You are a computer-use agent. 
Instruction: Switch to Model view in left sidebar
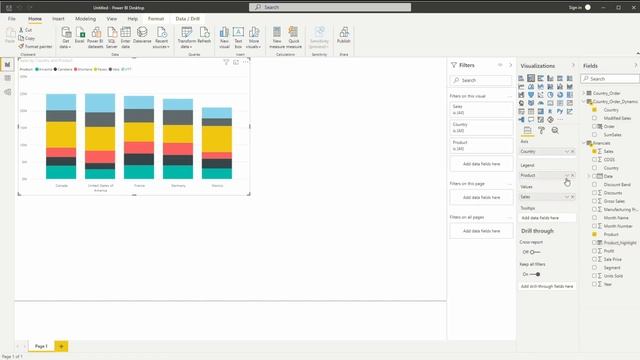(7, 92)
